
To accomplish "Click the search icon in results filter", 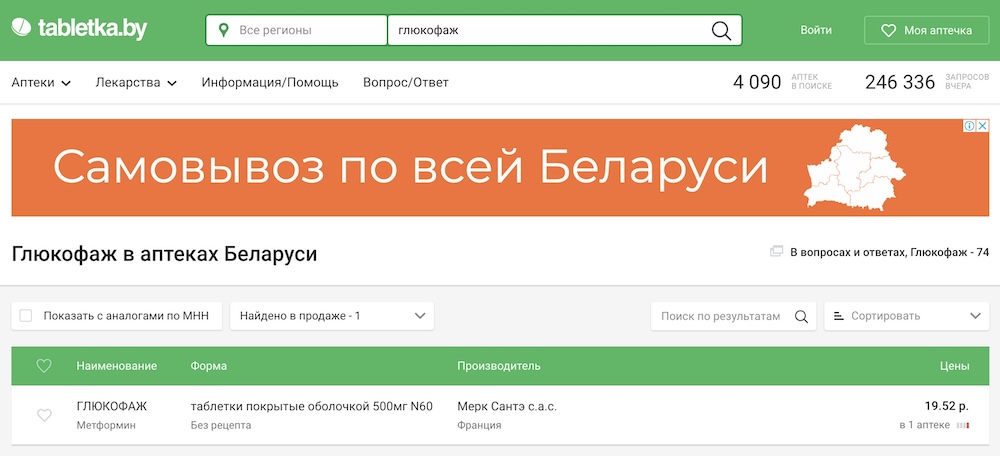I will tap(801, 316).
